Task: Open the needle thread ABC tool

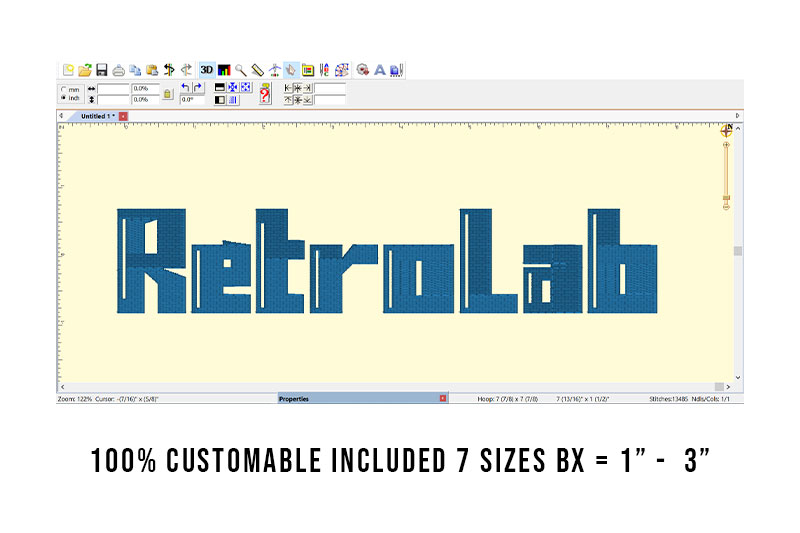Action: 324,70
